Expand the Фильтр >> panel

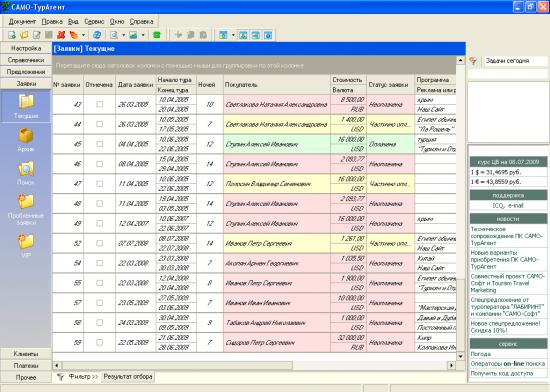(x=83, y=377)
